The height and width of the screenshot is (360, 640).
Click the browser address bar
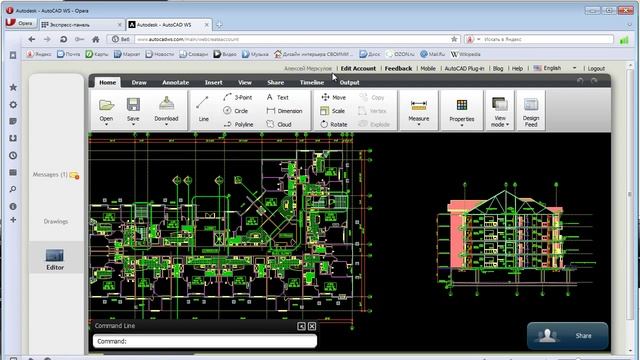(293, 39)
